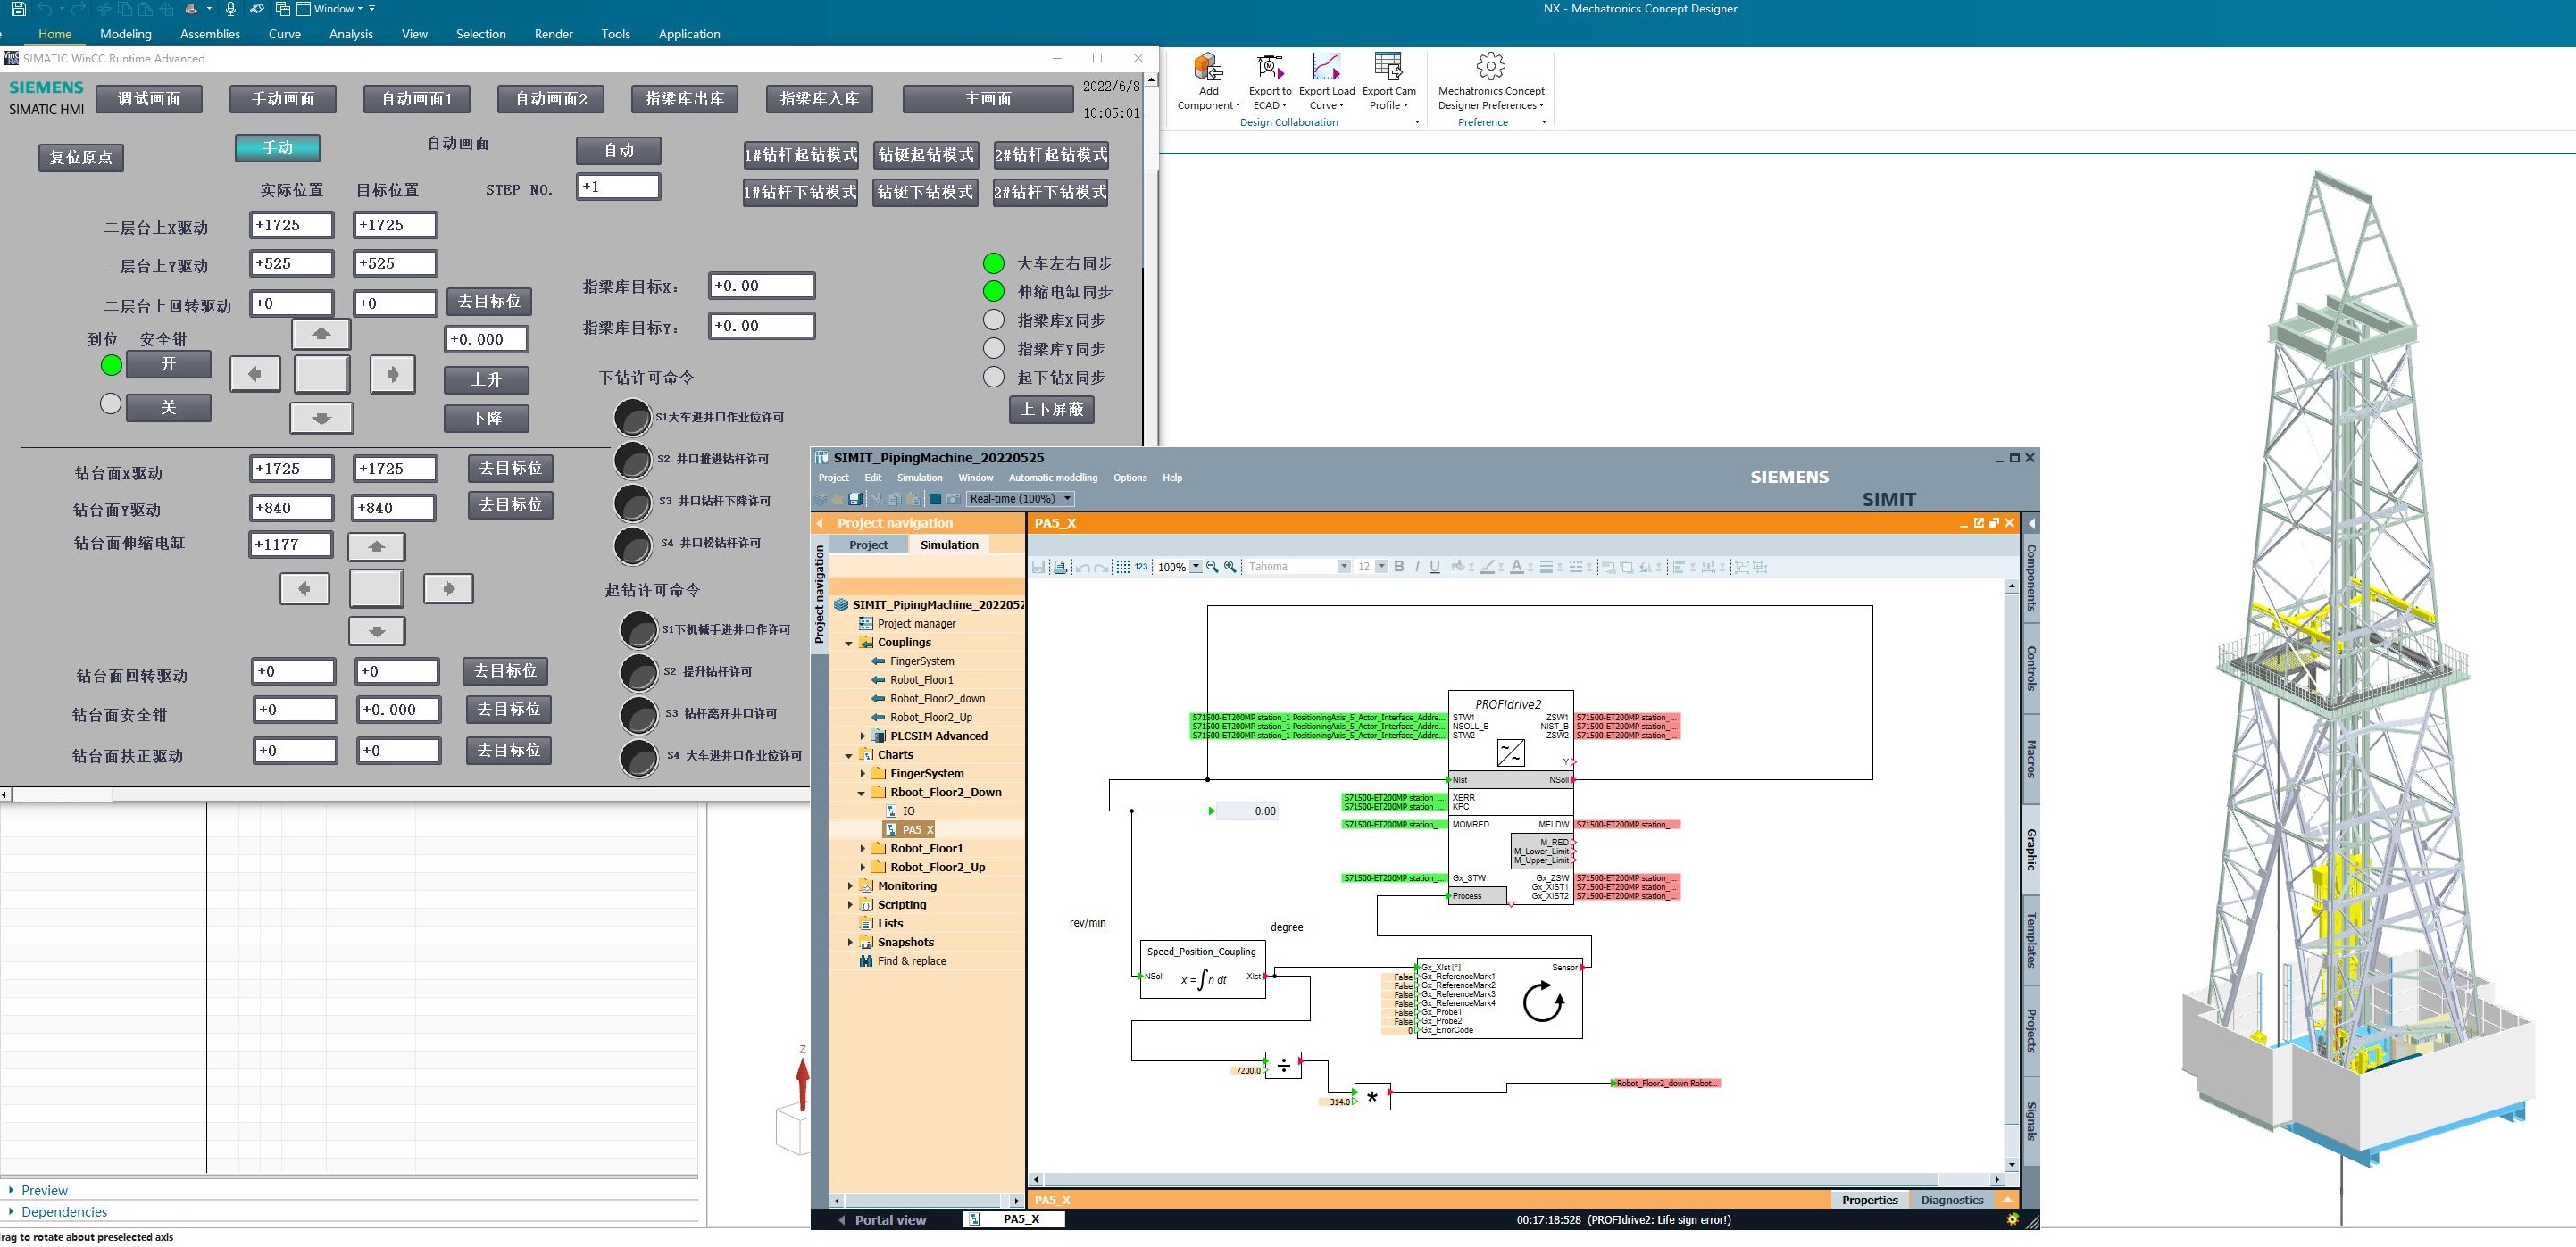Open Export Load Curve tool

1326,68
